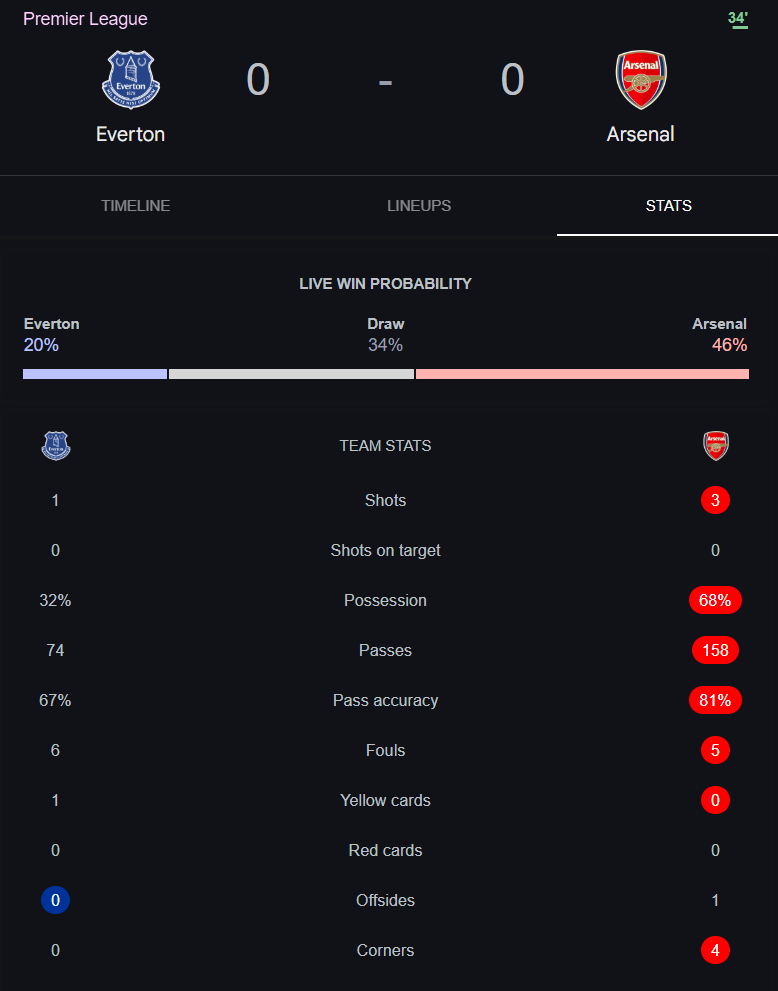Click Everton's blue Offsides badge
This screenshot has width=778, height=991.
[x=56, y=899]
